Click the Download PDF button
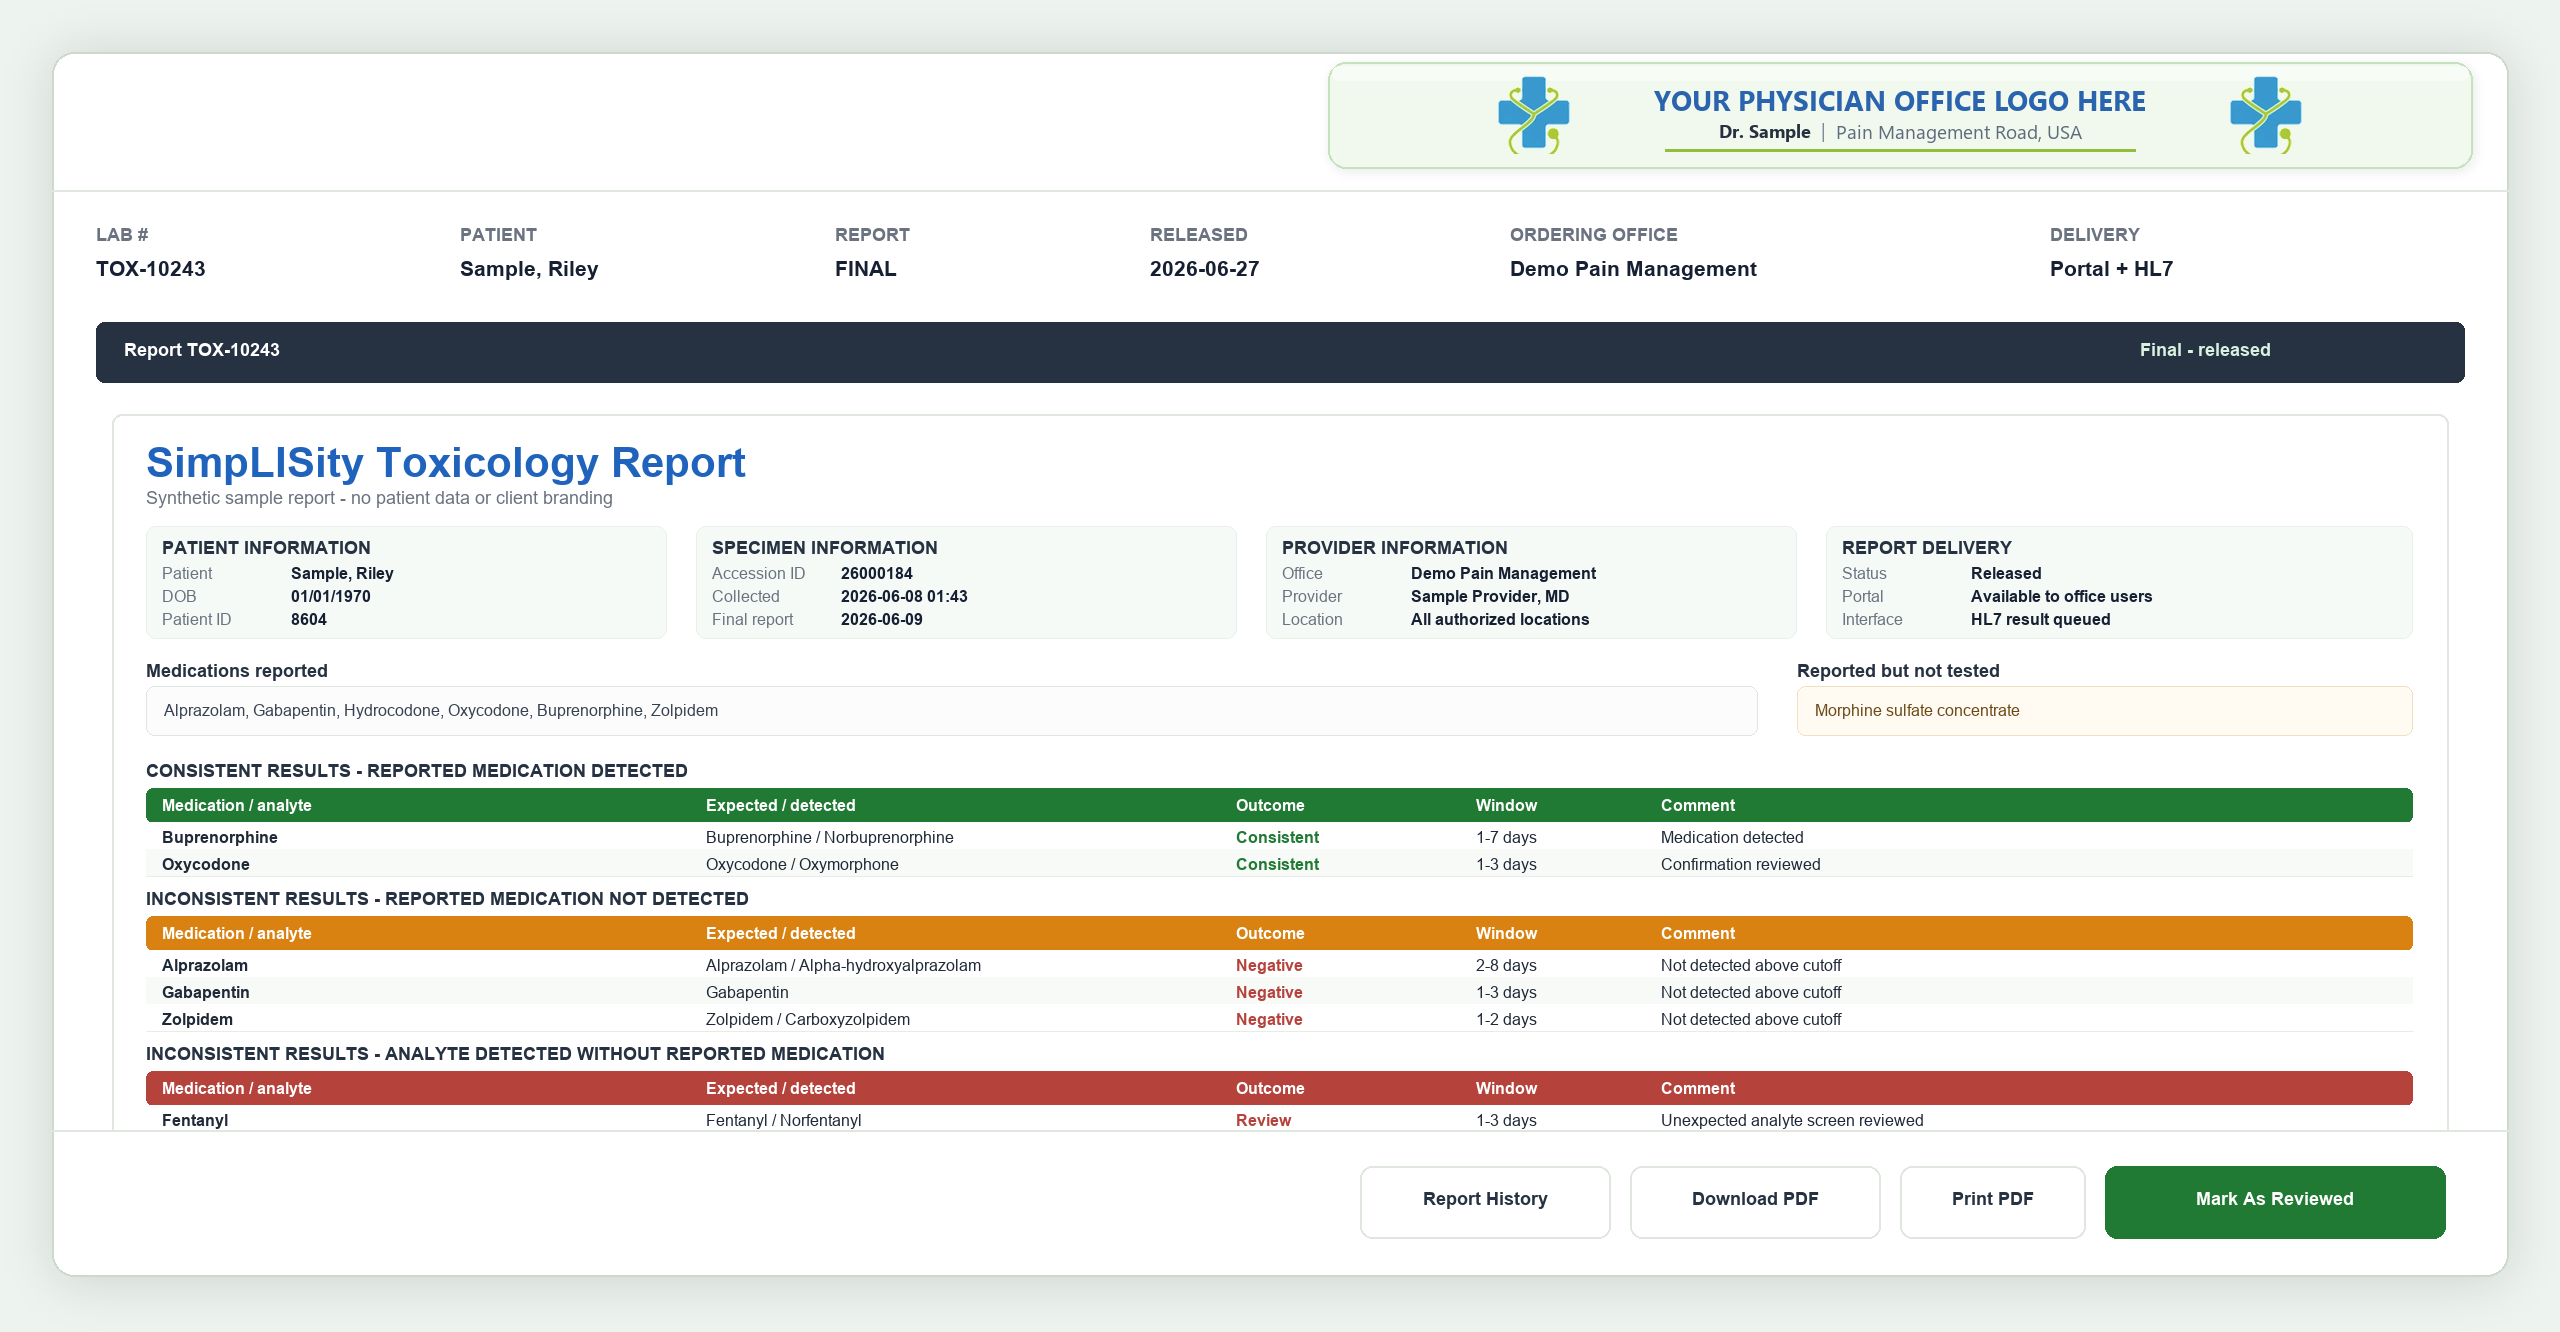 click(1755, 1201)
